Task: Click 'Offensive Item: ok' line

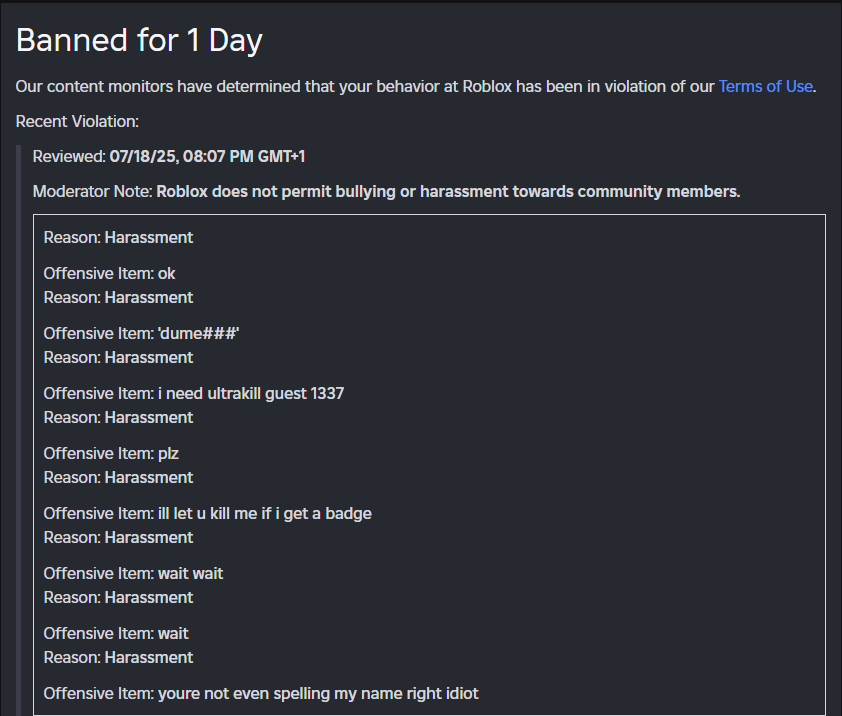Action: coord(110,273)
